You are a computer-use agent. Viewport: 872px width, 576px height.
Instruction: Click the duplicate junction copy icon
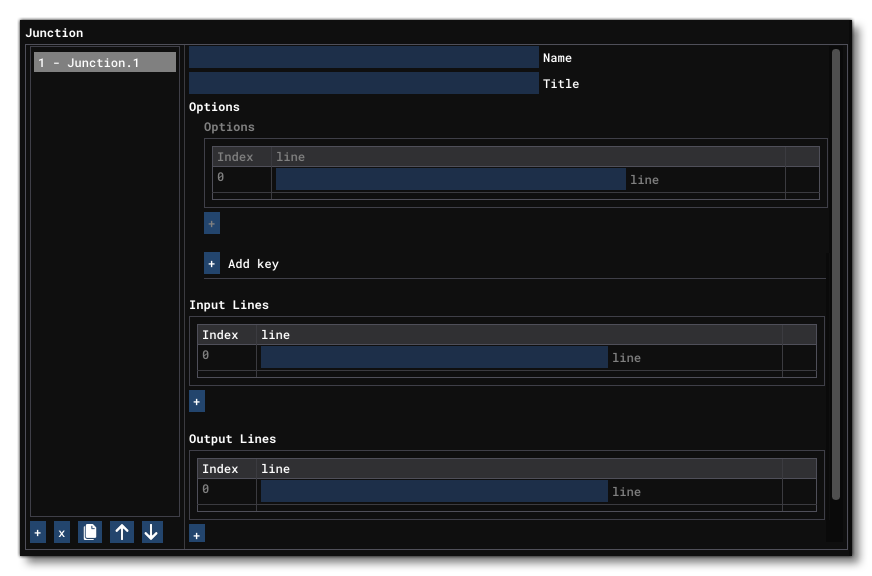91,533
